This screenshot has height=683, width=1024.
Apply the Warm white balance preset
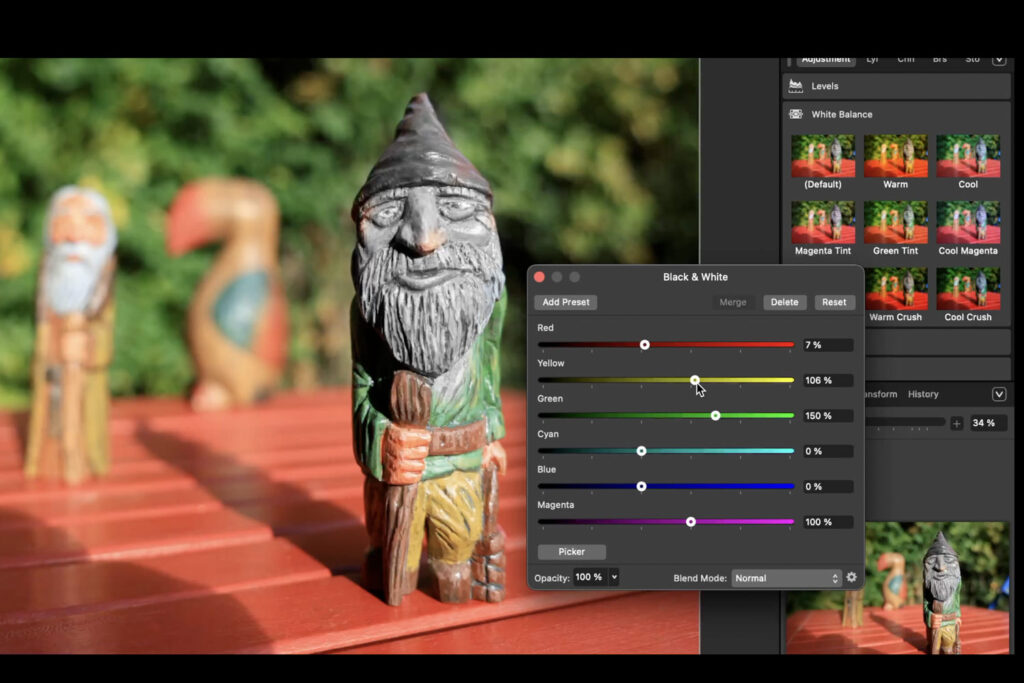coord(895,157)
